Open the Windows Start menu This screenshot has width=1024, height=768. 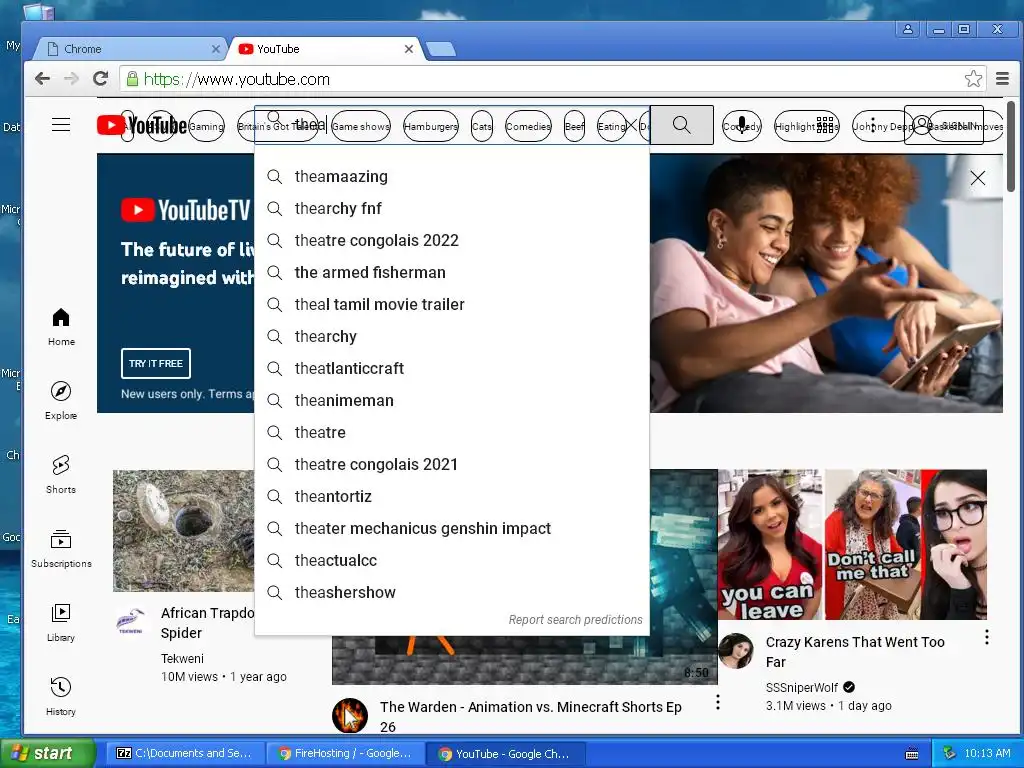(47, 753)
